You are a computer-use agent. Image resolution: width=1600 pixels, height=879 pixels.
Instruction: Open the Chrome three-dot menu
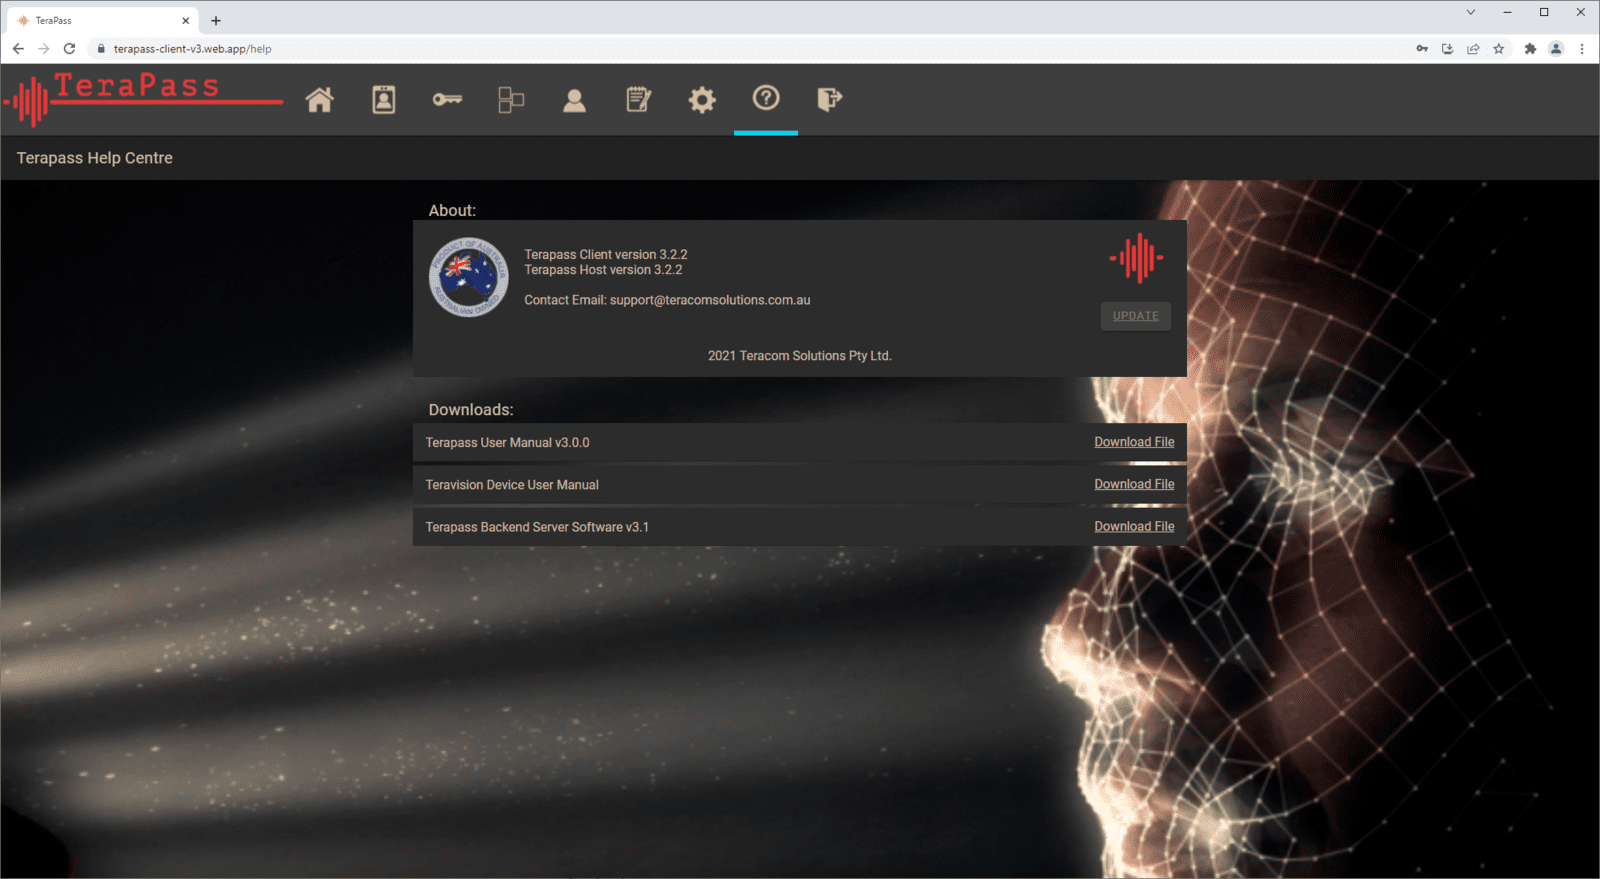1582,48
